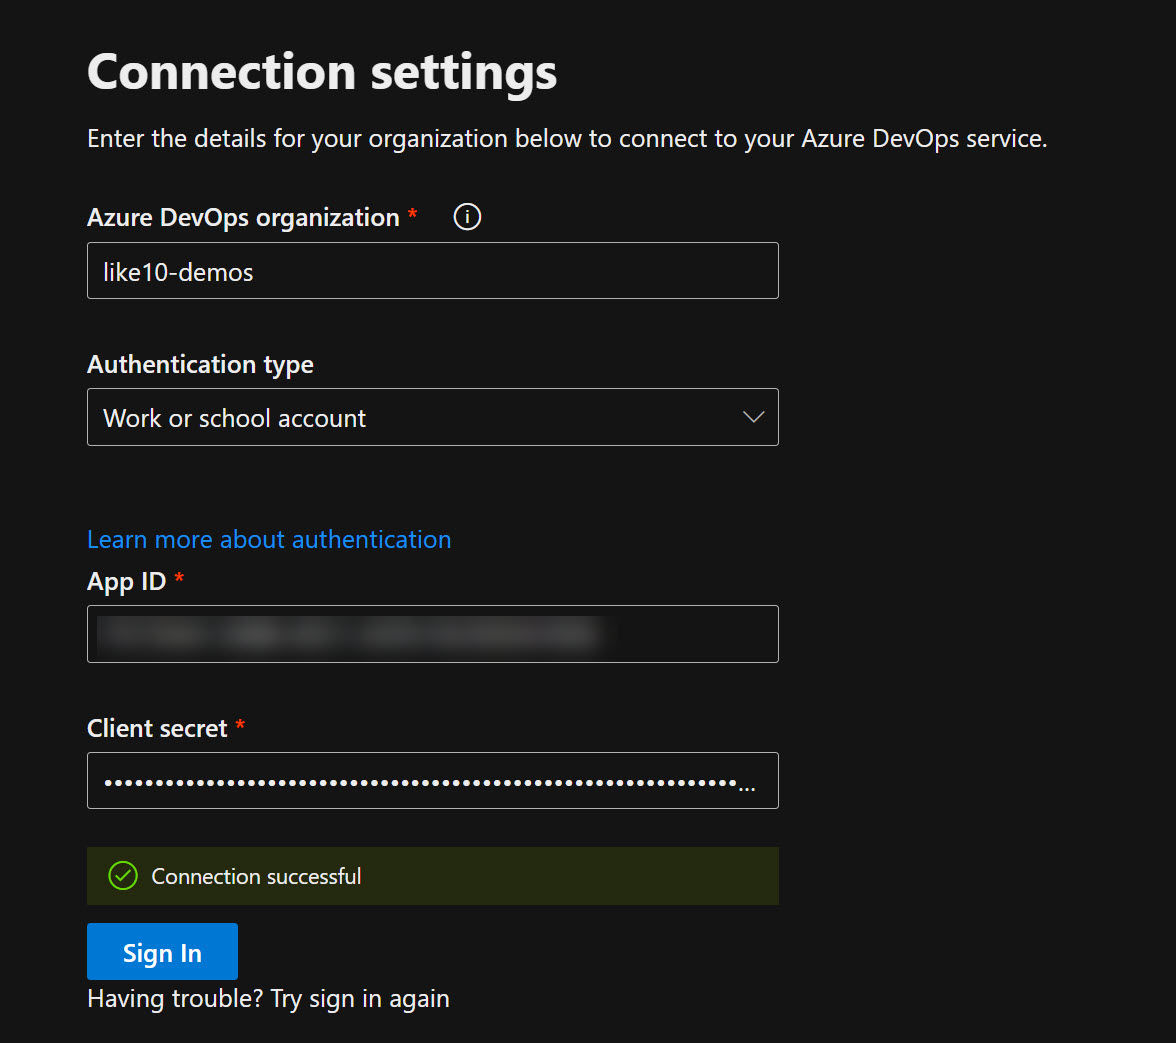Click into the blurred App ID field
1176x1043 pixels.
pos(432,634)
